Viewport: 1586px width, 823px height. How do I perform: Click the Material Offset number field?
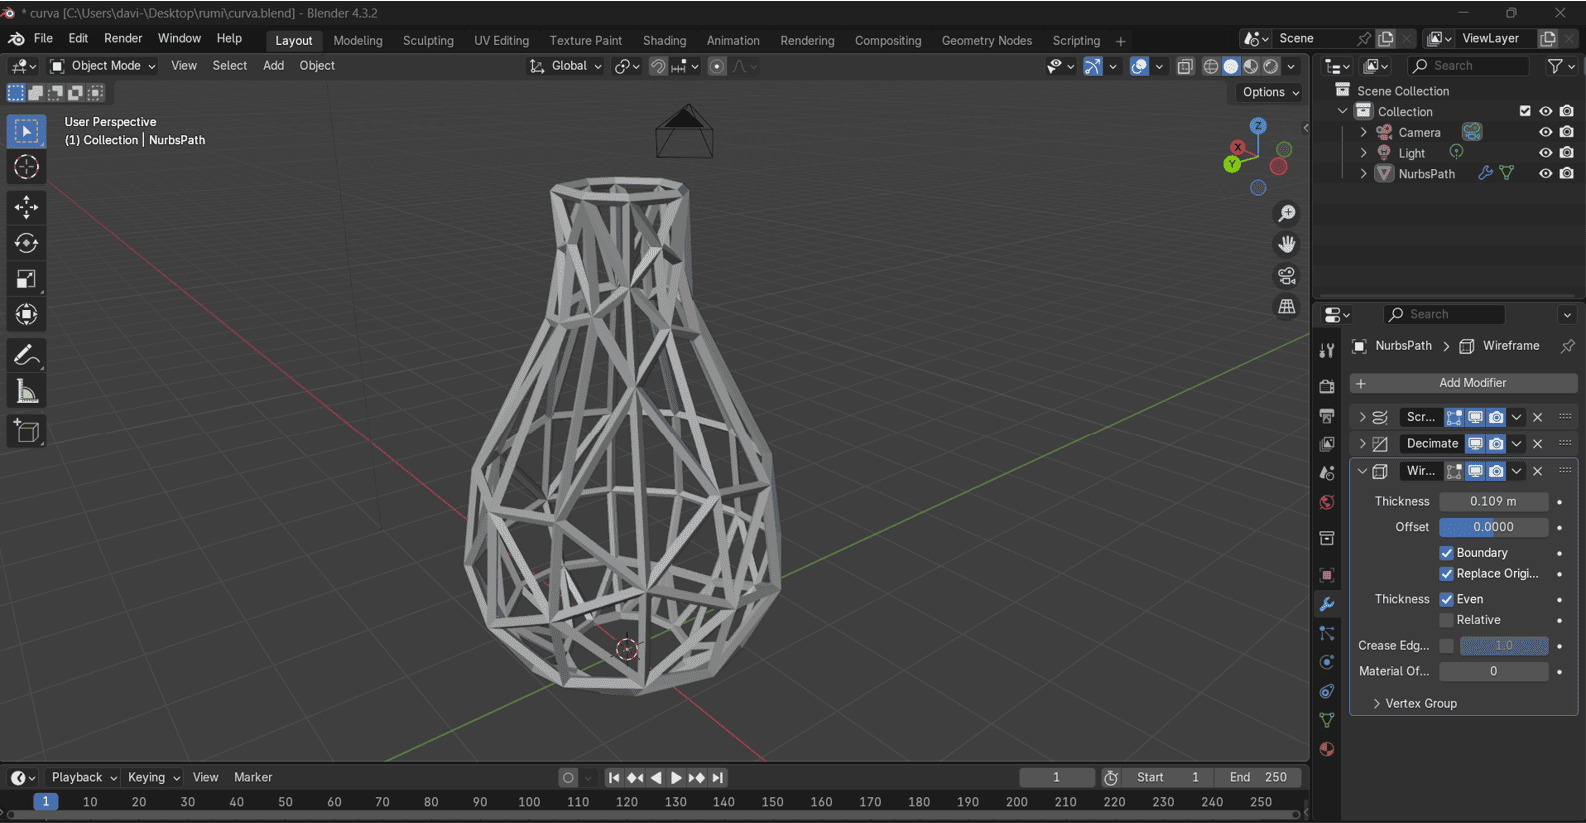1493,672
